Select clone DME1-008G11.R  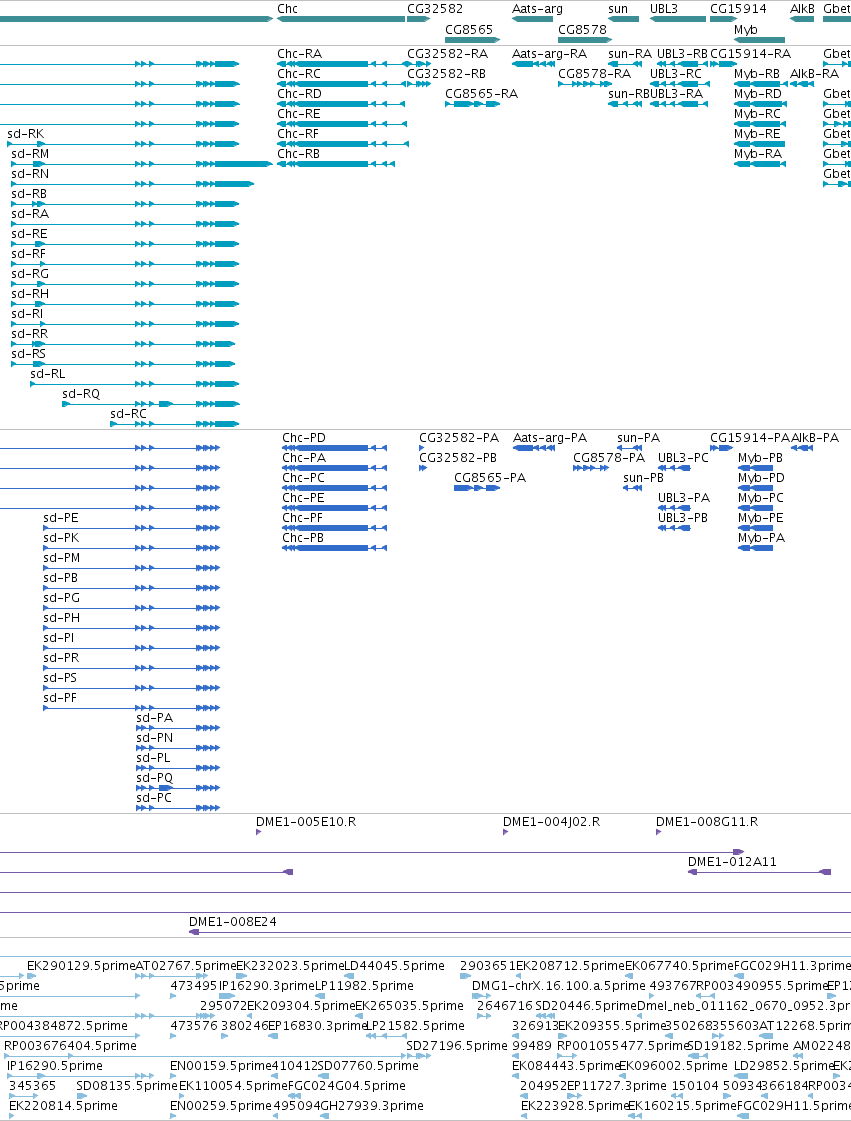(x=707, y=821)
